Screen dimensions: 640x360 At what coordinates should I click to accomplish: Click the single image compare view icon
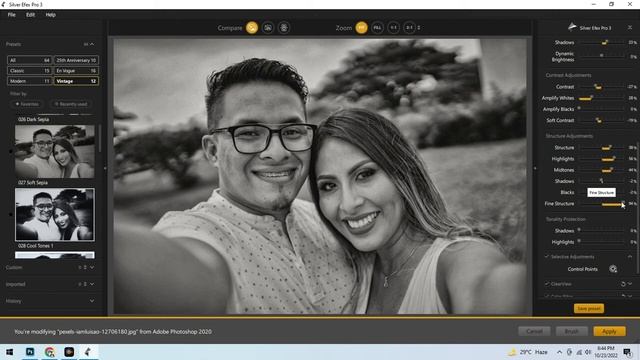[252, 28]
